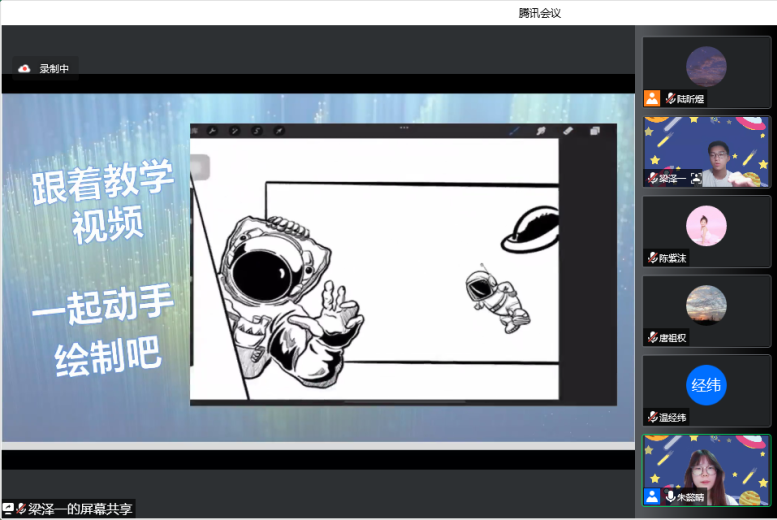Image resolution: width=777 pixels, height=520 pixels.
Task: Click the screen-share icon in bottom-left label
Action: click(8, 509)
